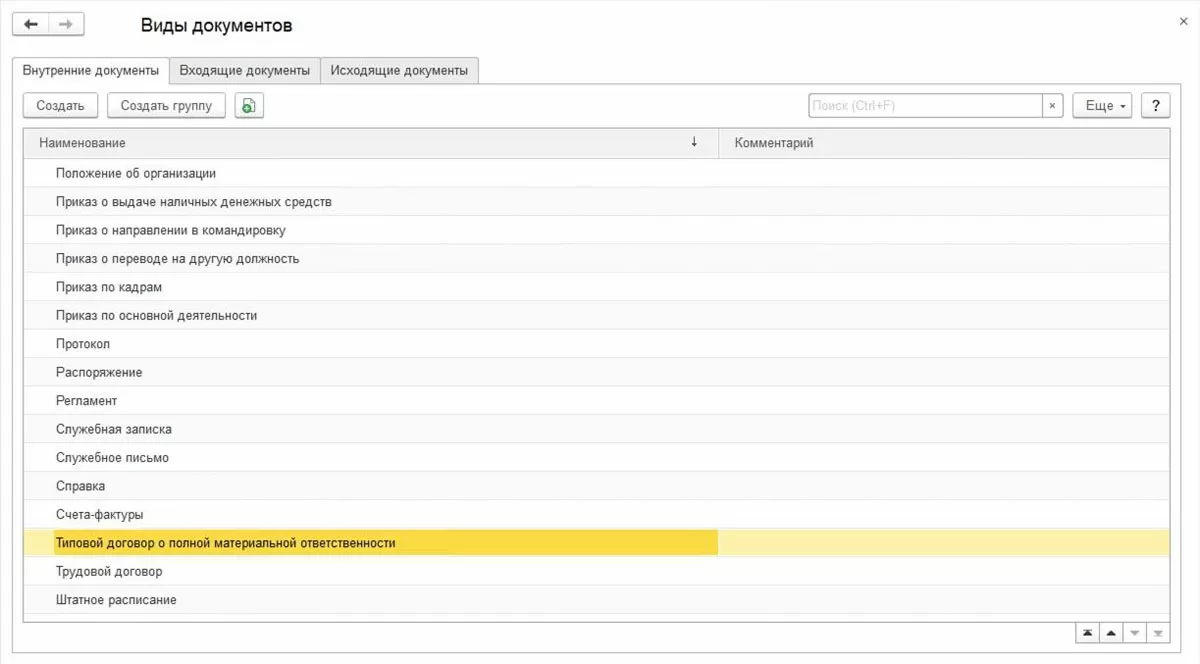Close the Виды документов window
1200x664 pixels.
point(1184,21)
